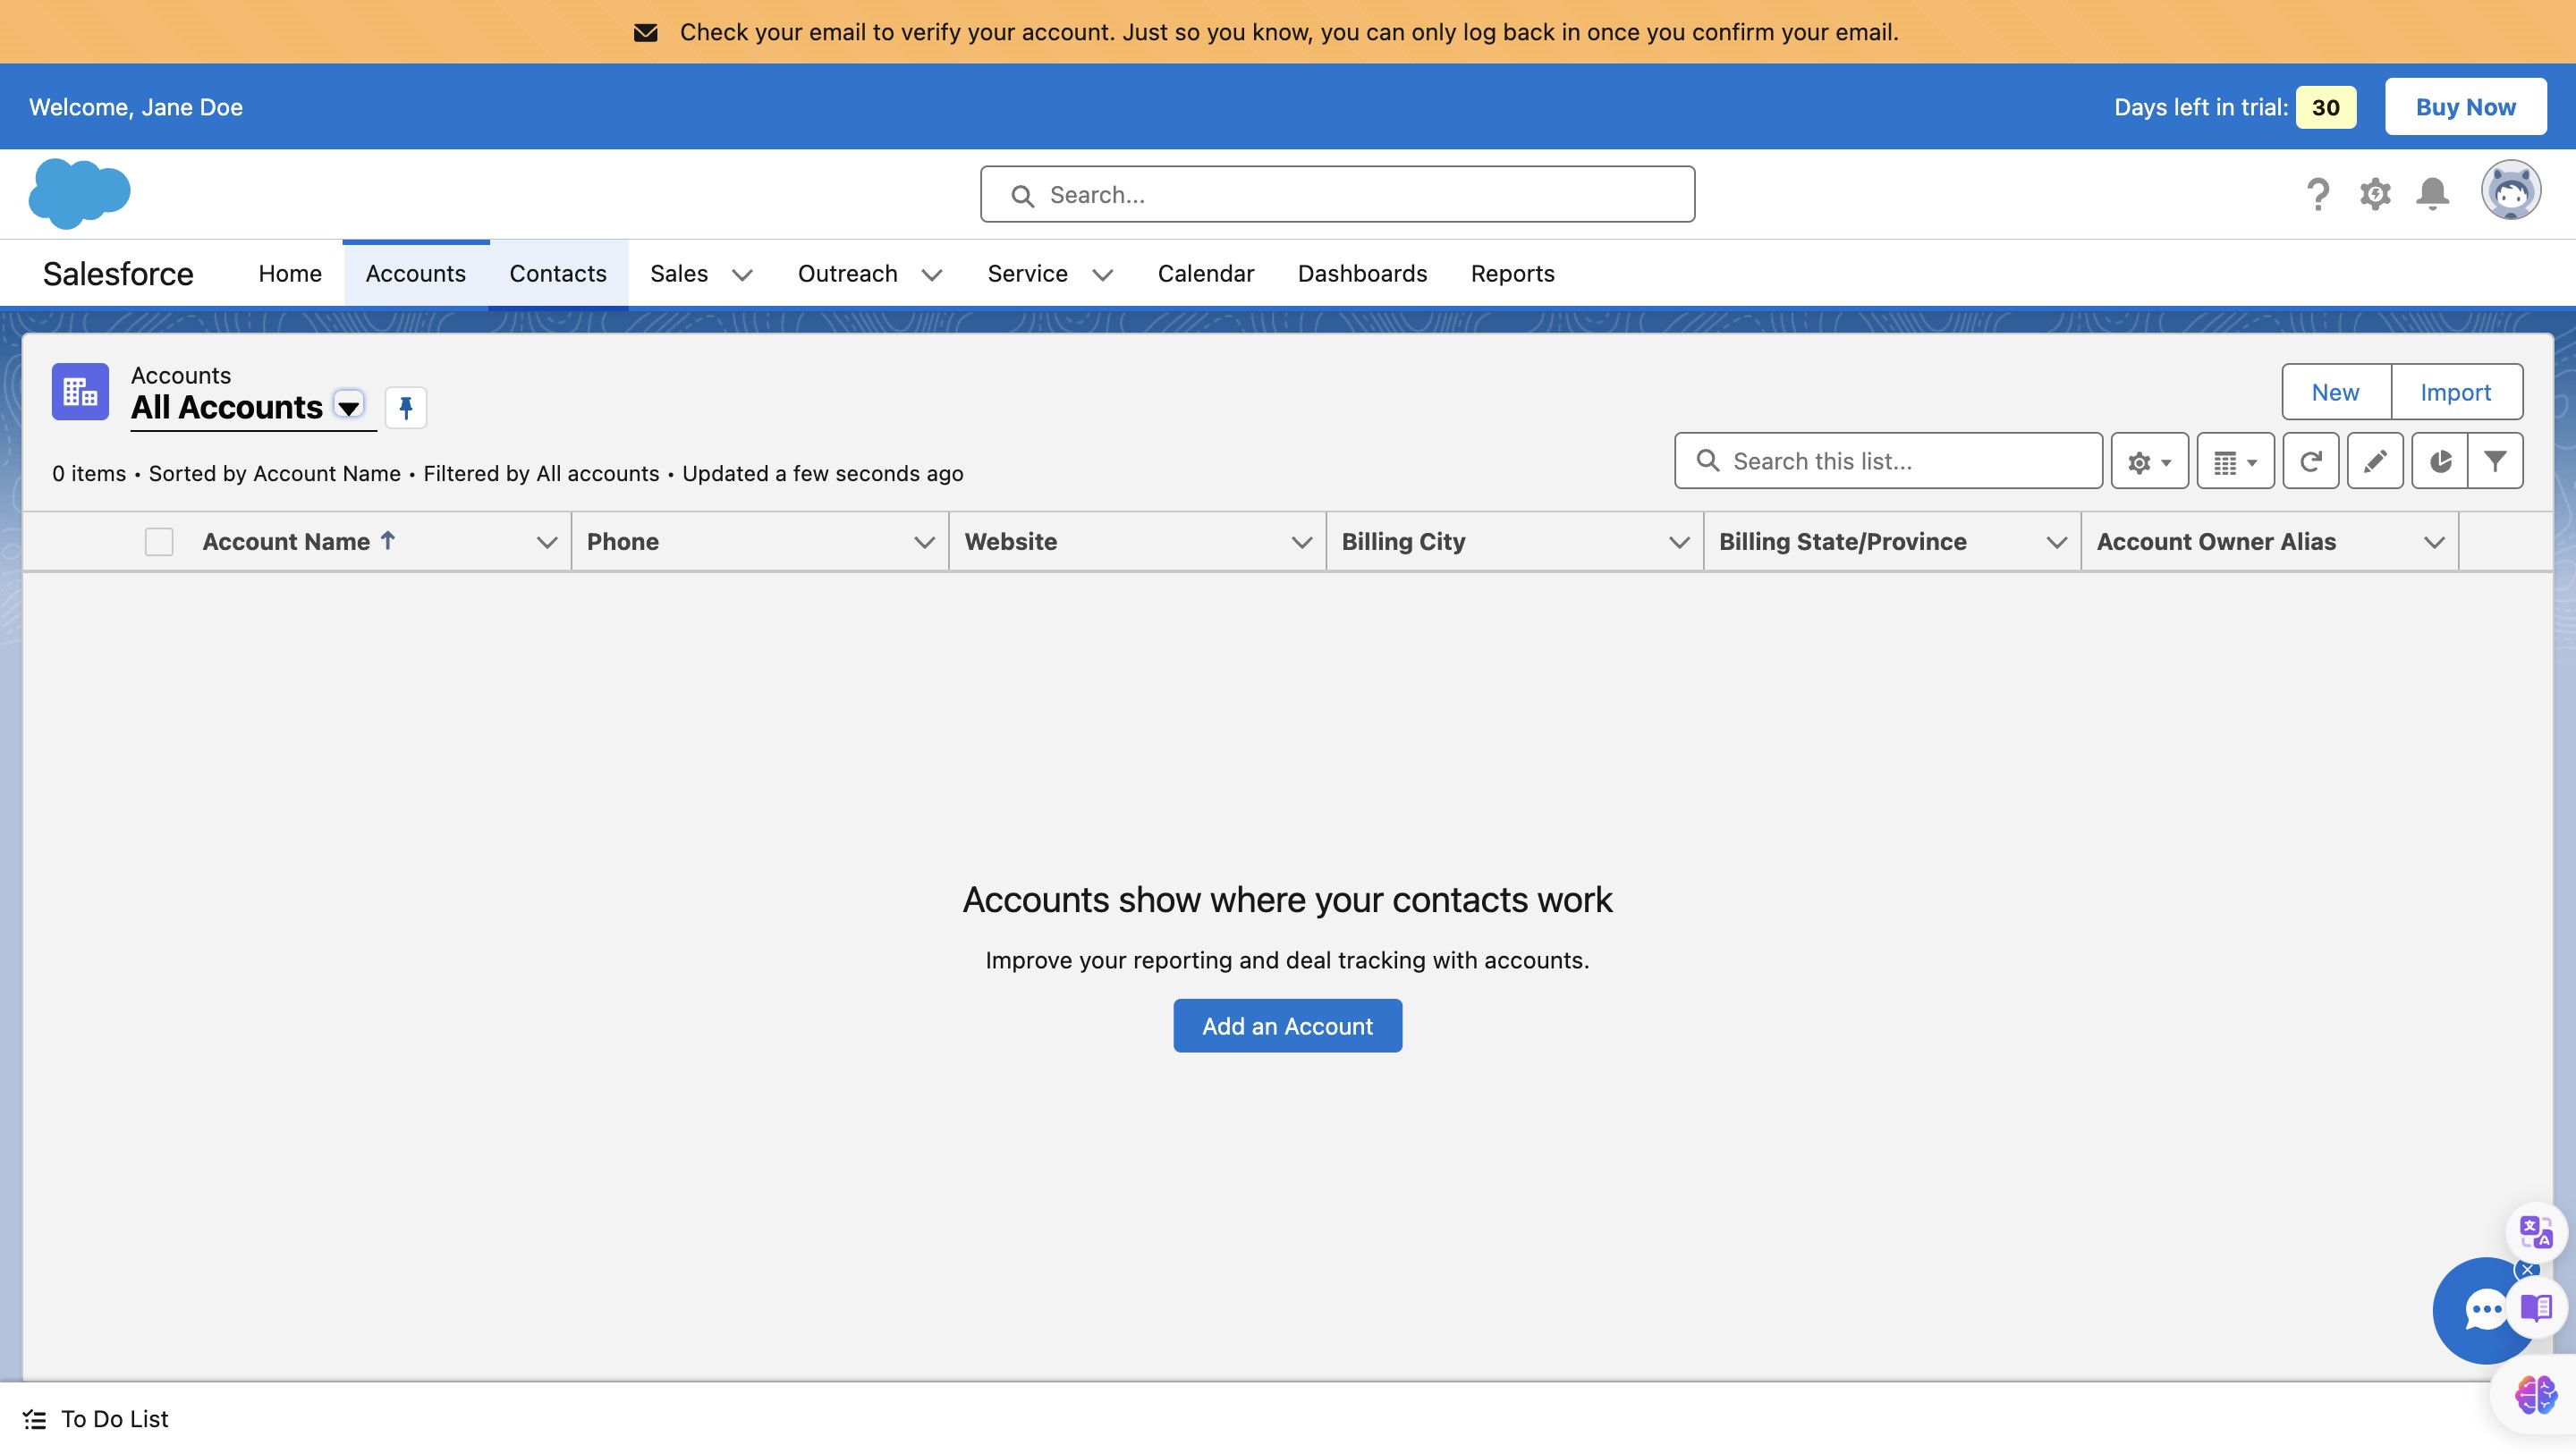Click the Add an Account button
This screenshot has height=1454, width=2576.
pyautogui.click(x=1287, y=1026)
